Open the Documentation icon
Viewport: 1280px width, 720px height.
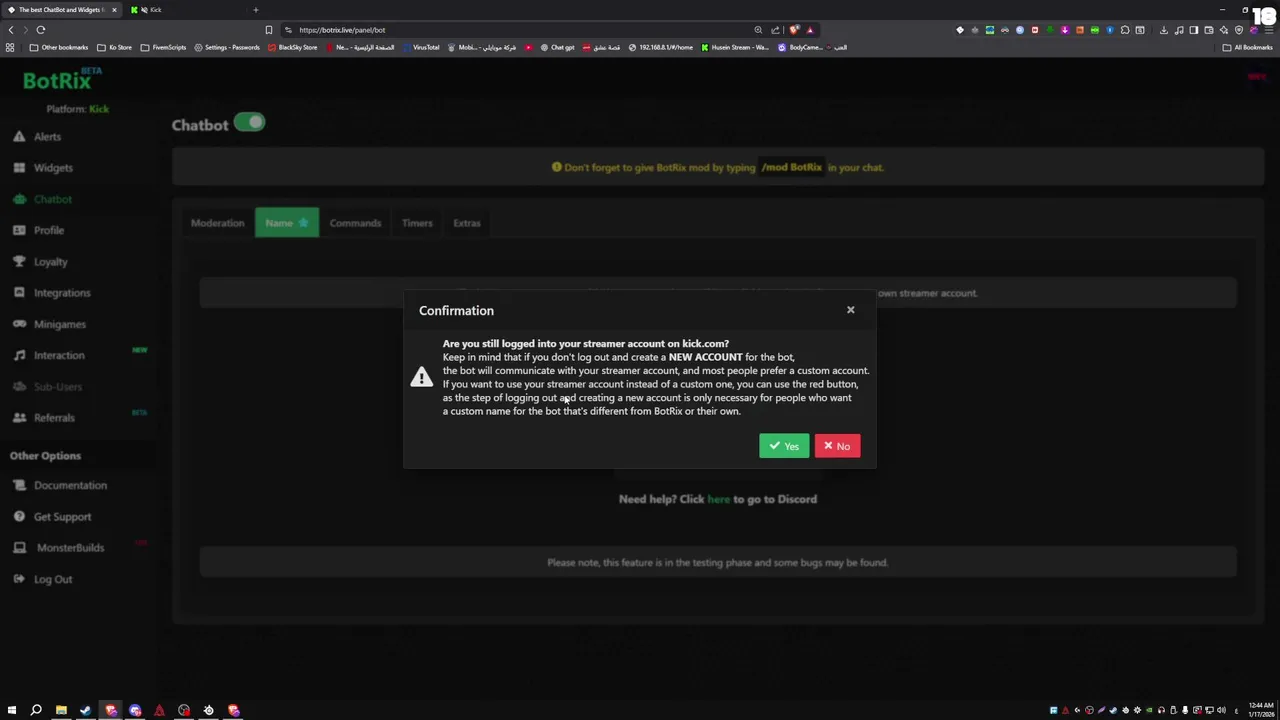(x=19, y=485)
